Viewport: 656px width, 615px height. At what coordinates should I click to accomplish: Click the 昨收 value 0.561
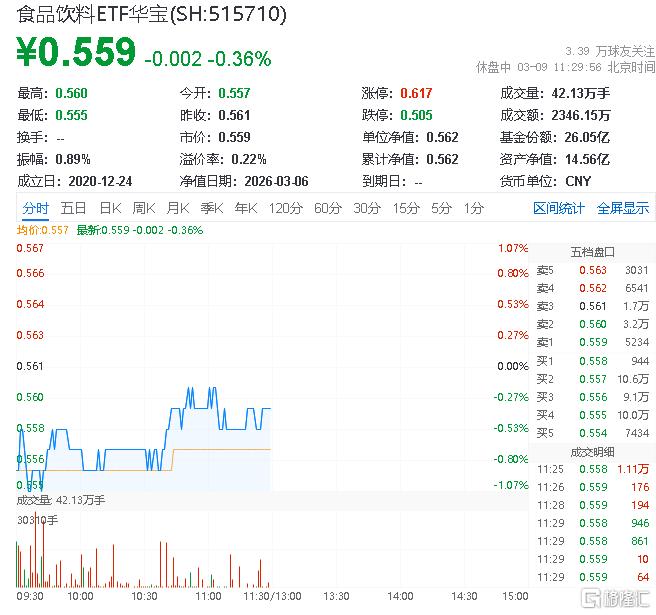click(234, 115)
